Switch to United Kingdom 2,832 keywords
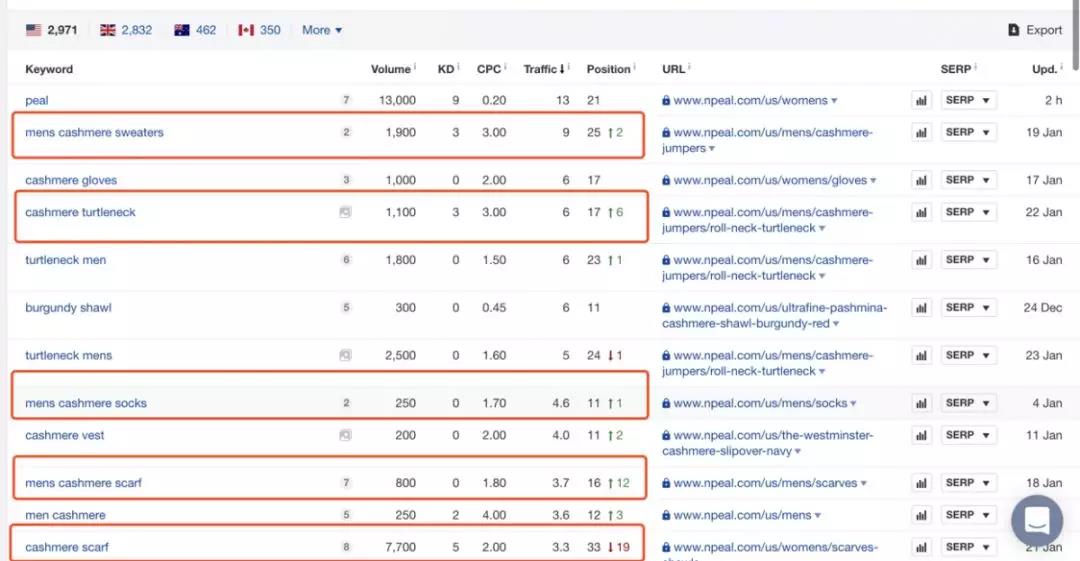The width and height of the screenshot is (1080, 561). pyautogui.click(x=126, y=30)
